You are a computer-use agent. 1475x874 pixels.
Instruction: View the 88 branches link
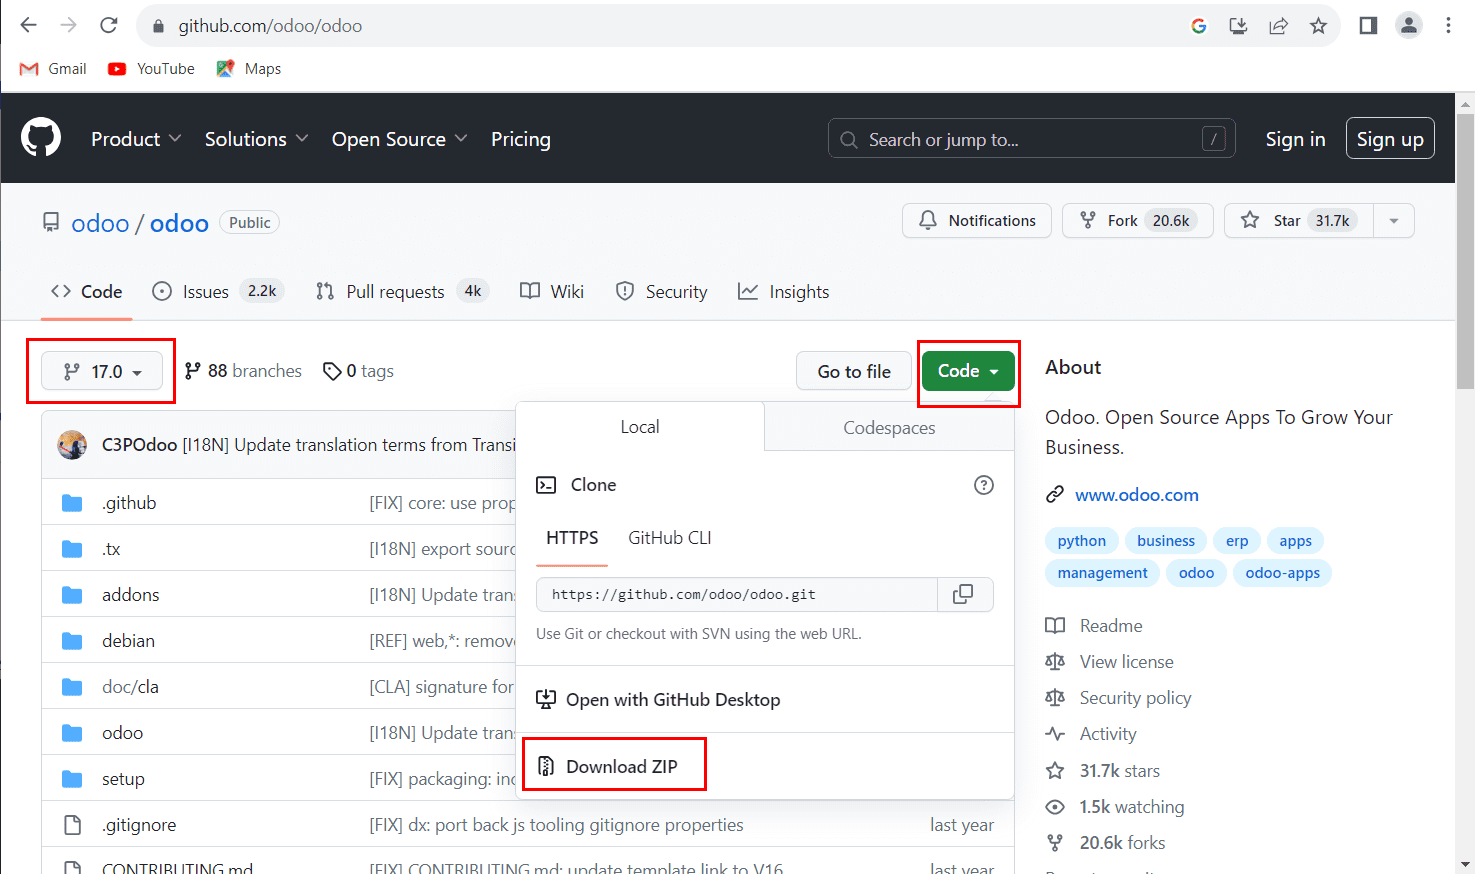click(x=243, y=371)
